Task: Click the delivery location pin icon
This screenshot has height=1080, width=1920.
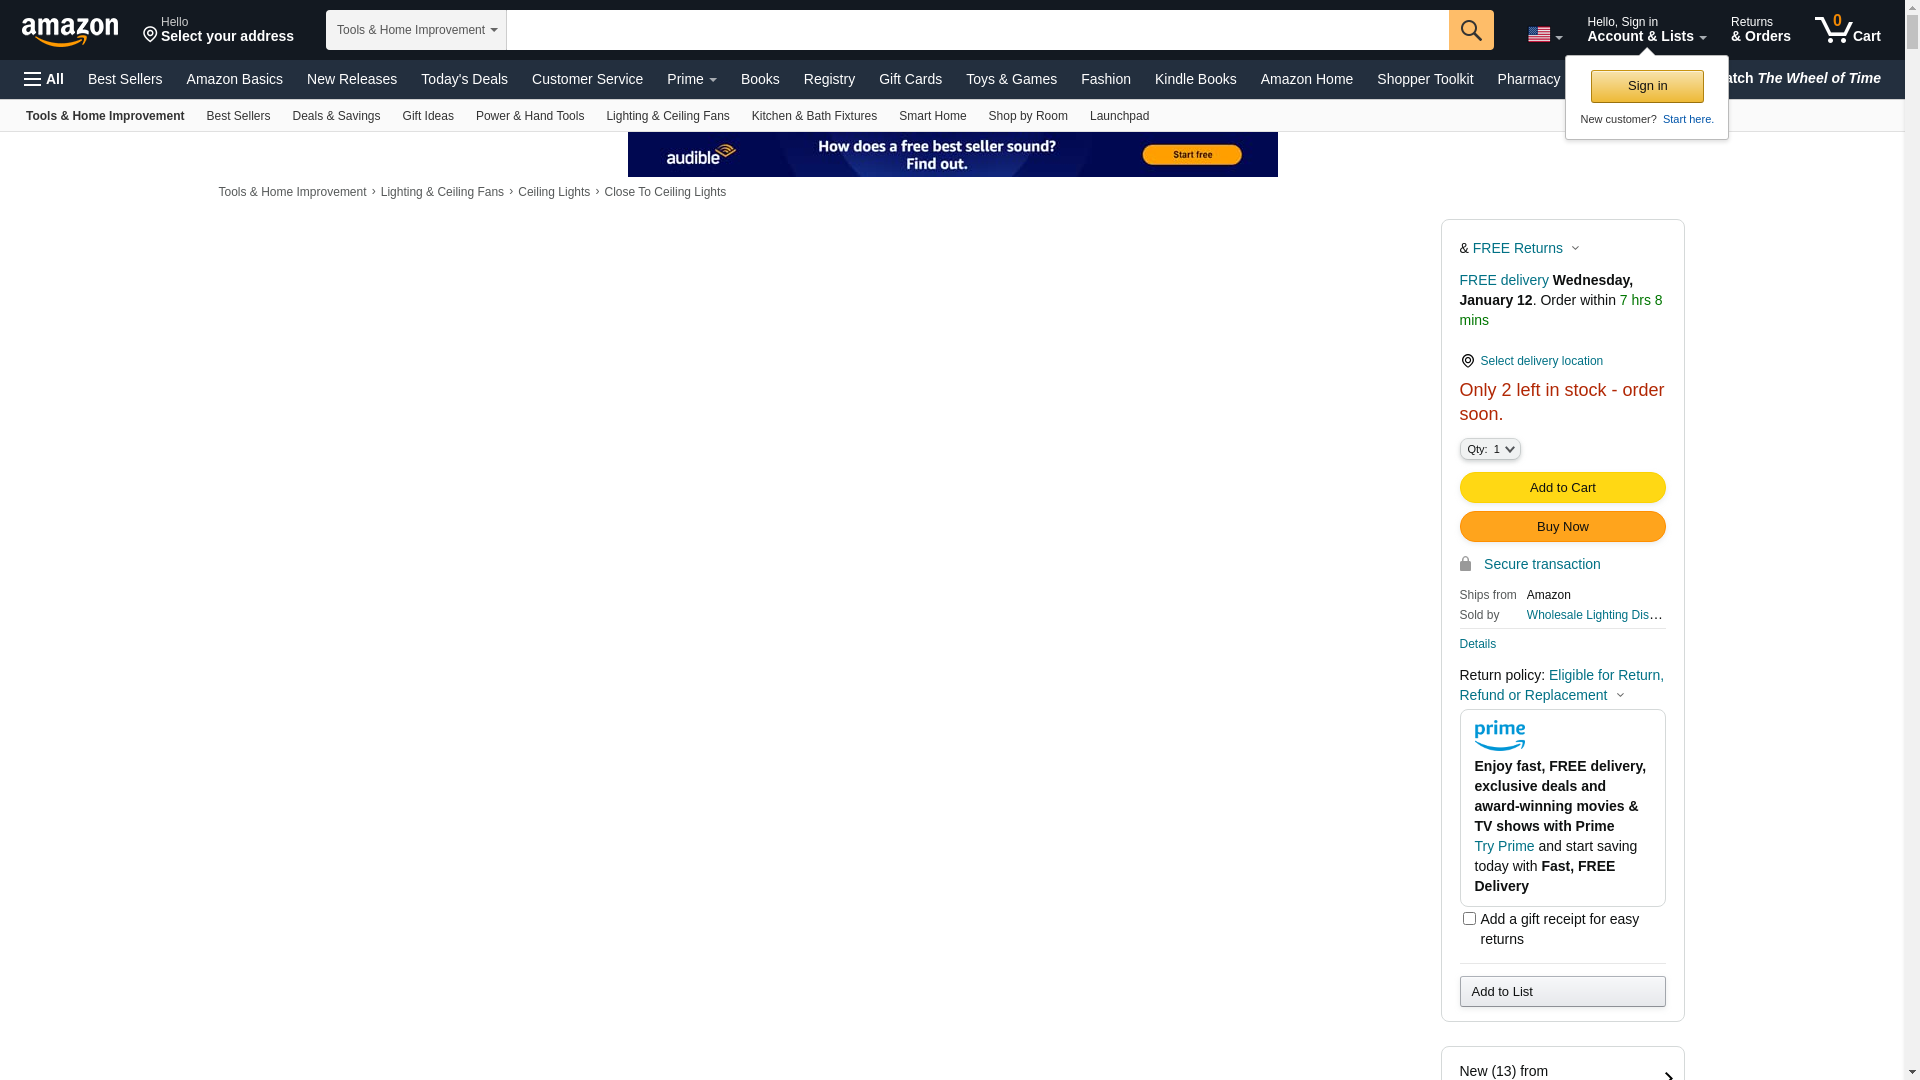Action: [x=1467, y=361]
